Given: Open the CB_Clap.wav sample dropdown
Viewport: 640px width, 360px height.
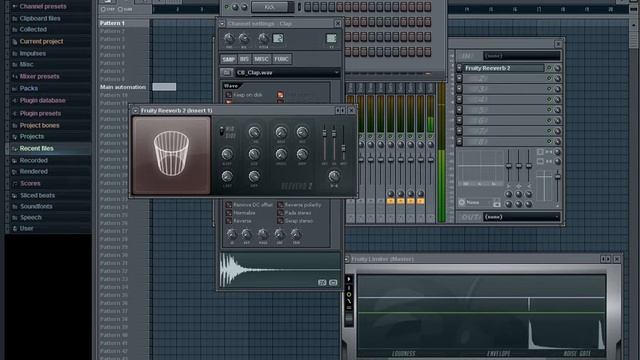Looking at the screenshot, I should (x=287, y=73).
